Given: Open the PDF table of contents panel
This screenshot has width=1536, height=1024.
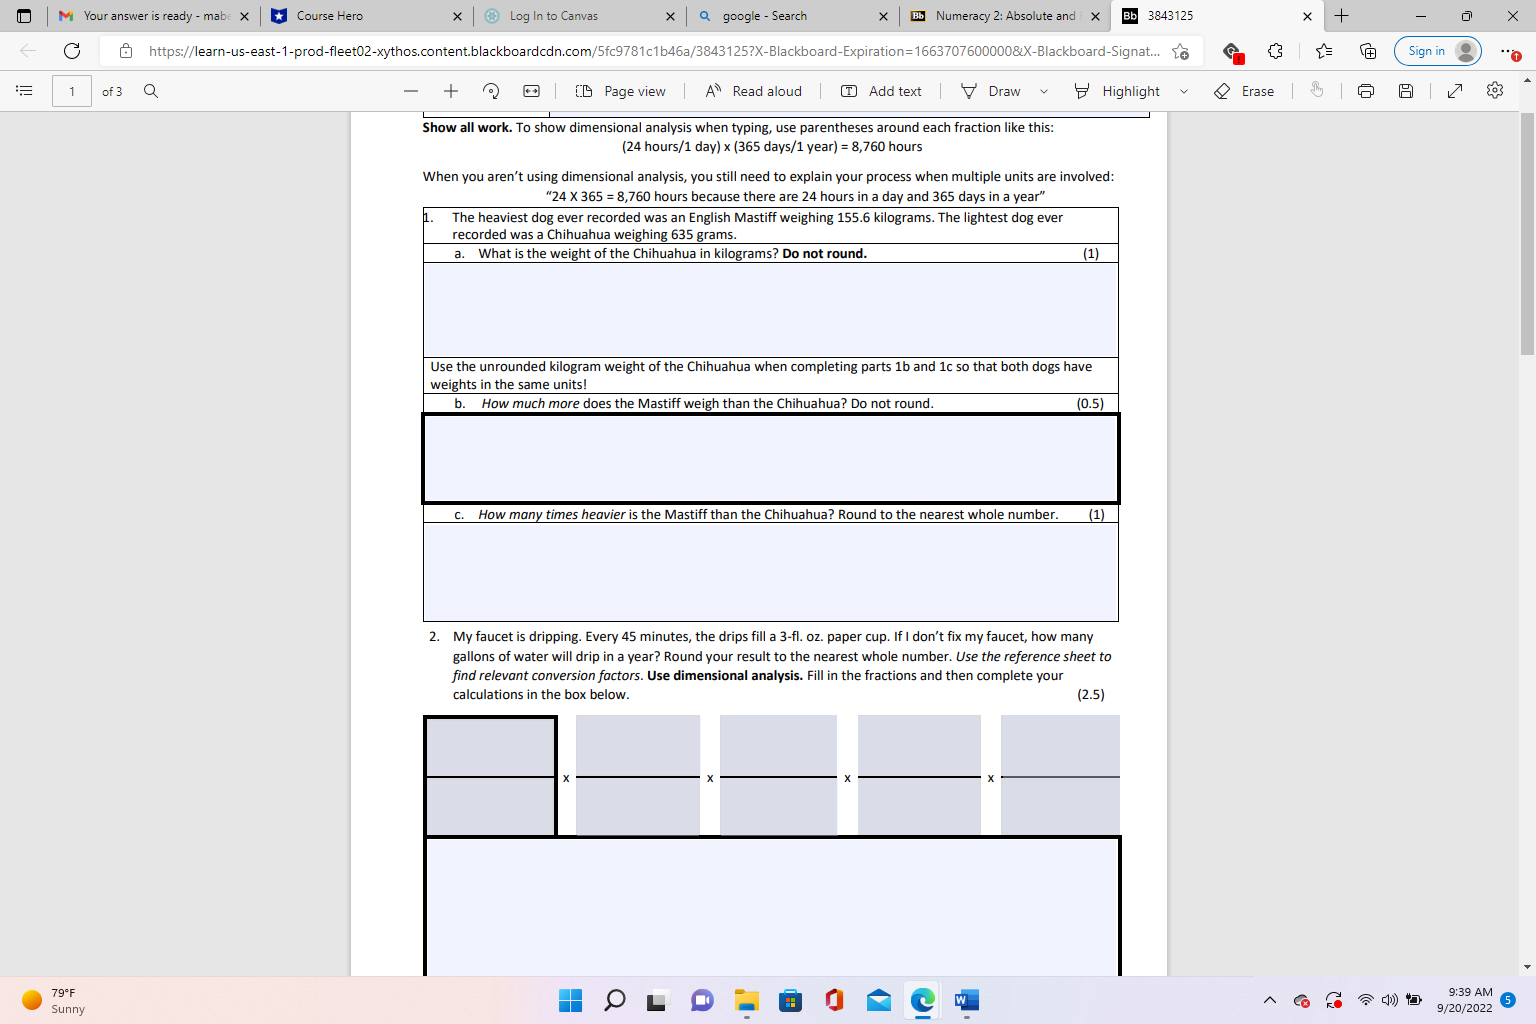Looking at the screenshot, I should [x=24, y=90].
